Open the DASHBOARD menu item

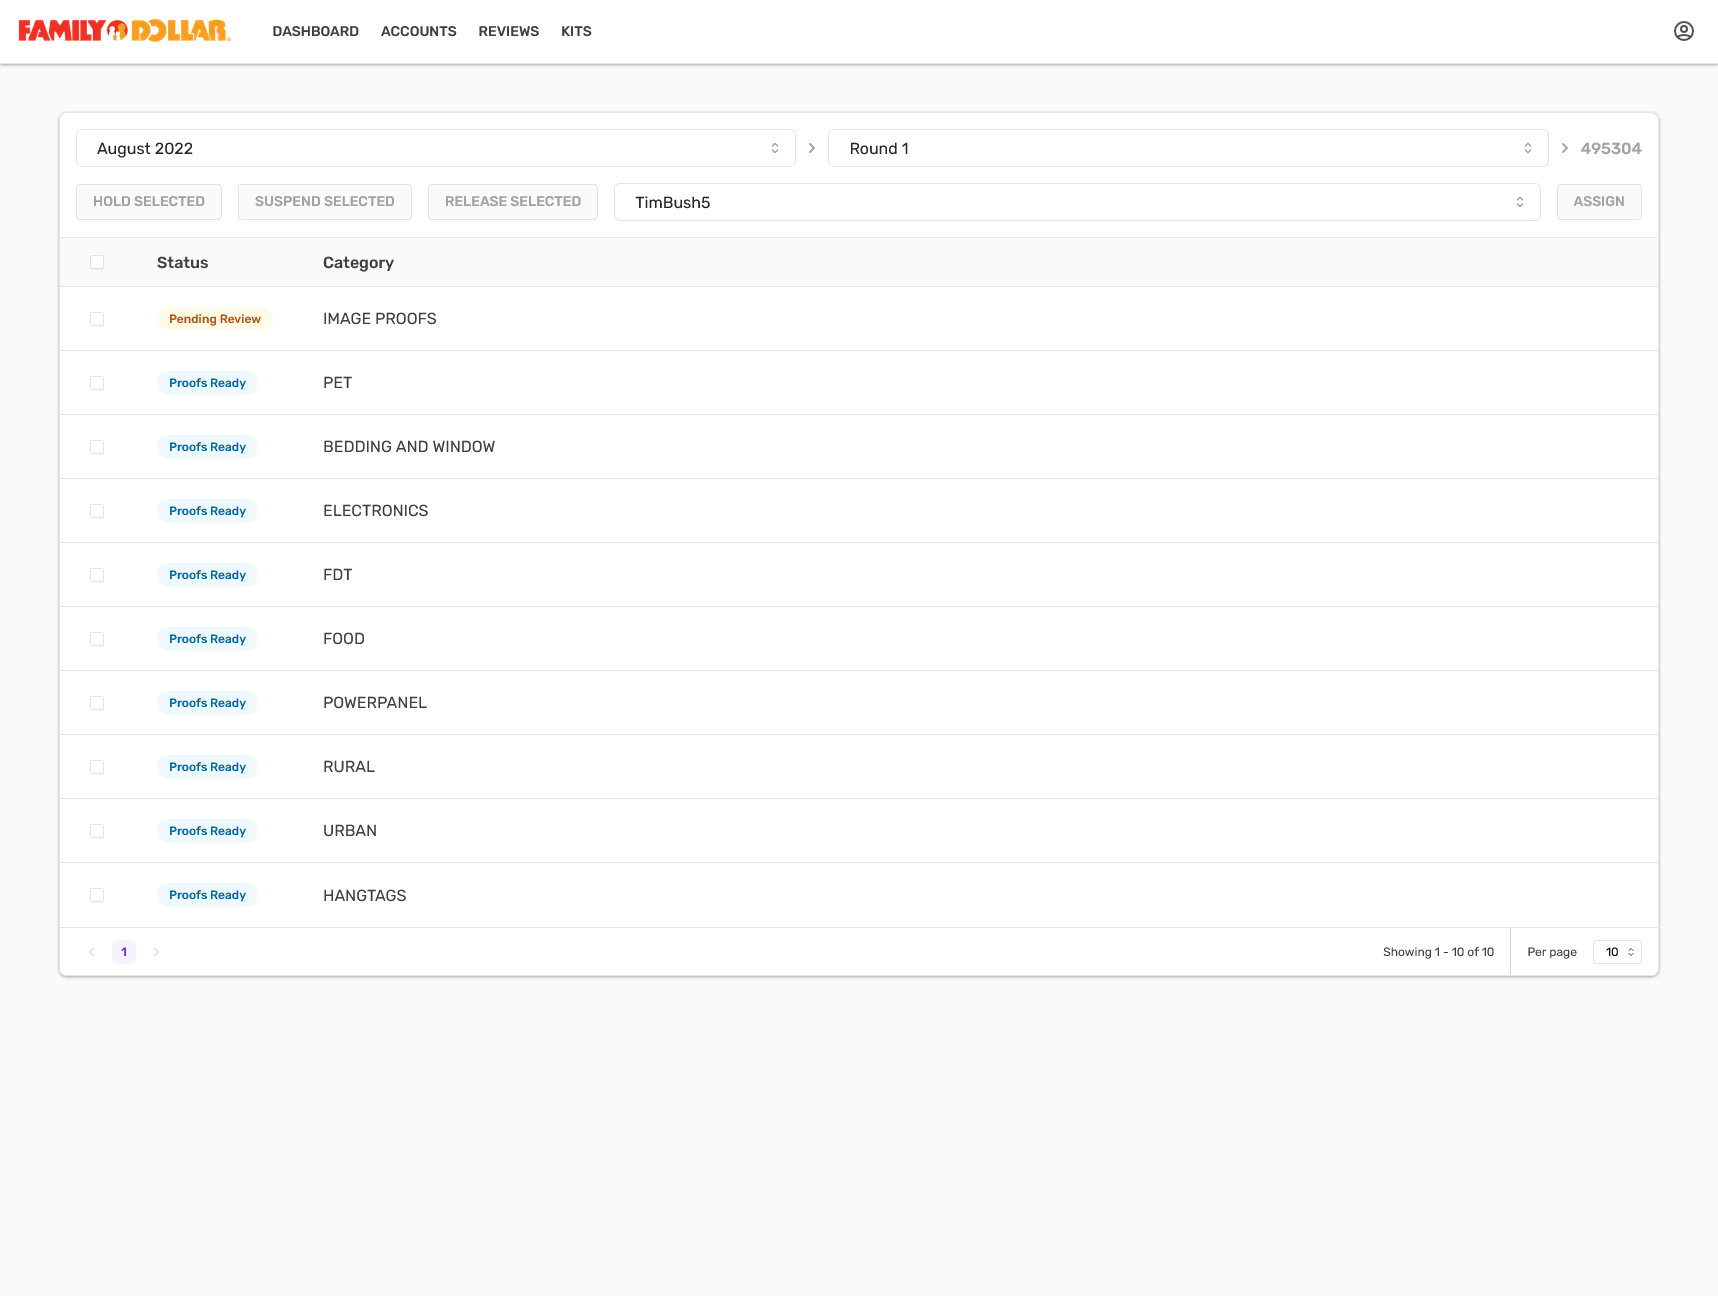tap(316, 31)
